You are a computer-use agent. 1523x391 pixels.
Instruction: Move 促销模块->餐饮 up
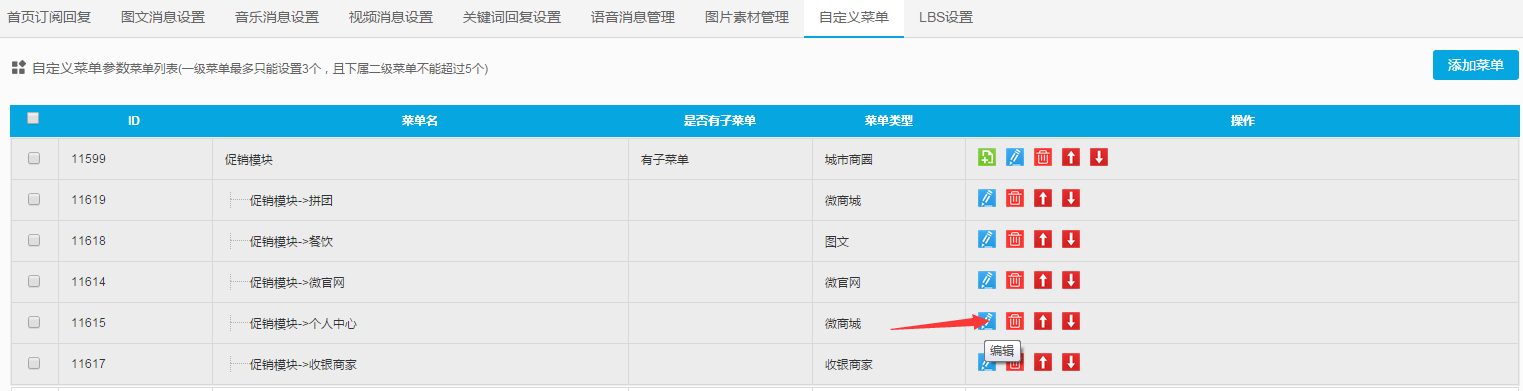1043,239
